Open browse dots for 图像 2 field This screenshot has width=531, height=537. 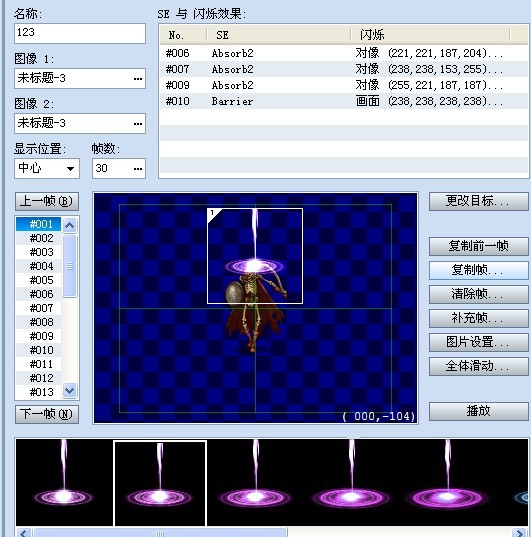pyautogui.click(x=138, y=124)
